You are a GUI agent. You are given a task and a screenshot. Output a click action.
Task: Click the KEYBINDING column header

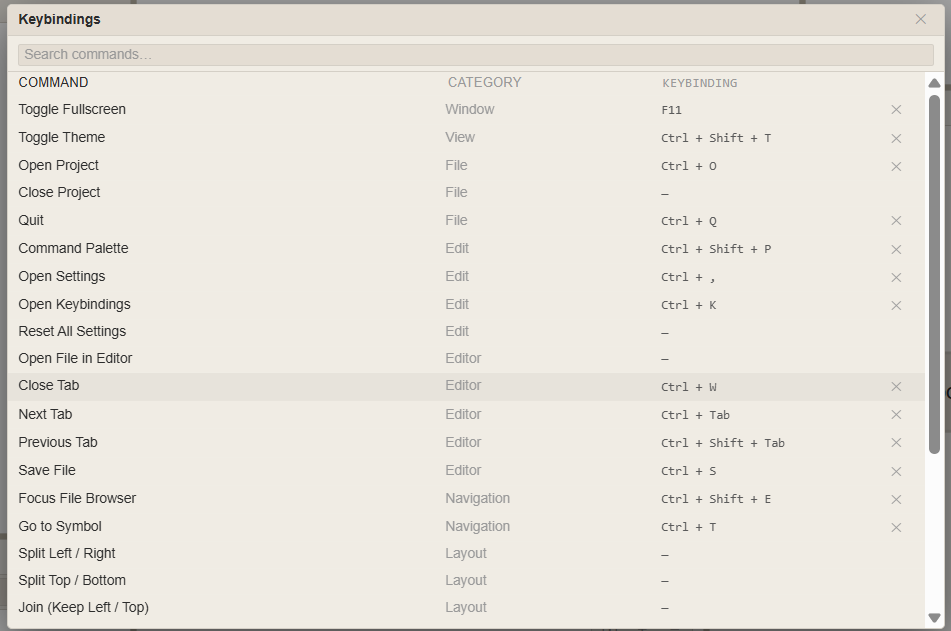pyautogui.click(x=699, y=83)
